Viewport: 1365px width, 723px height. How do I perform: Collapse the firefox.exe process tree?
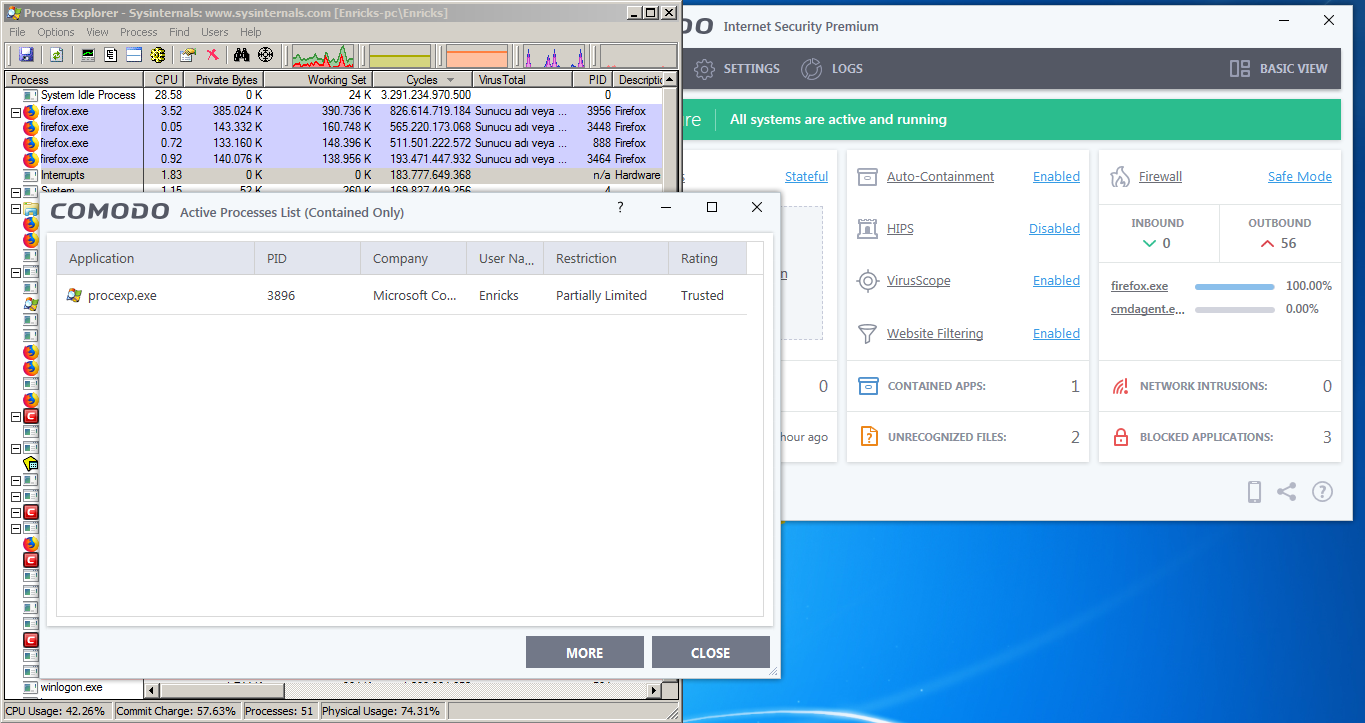(x=15, y=112)
